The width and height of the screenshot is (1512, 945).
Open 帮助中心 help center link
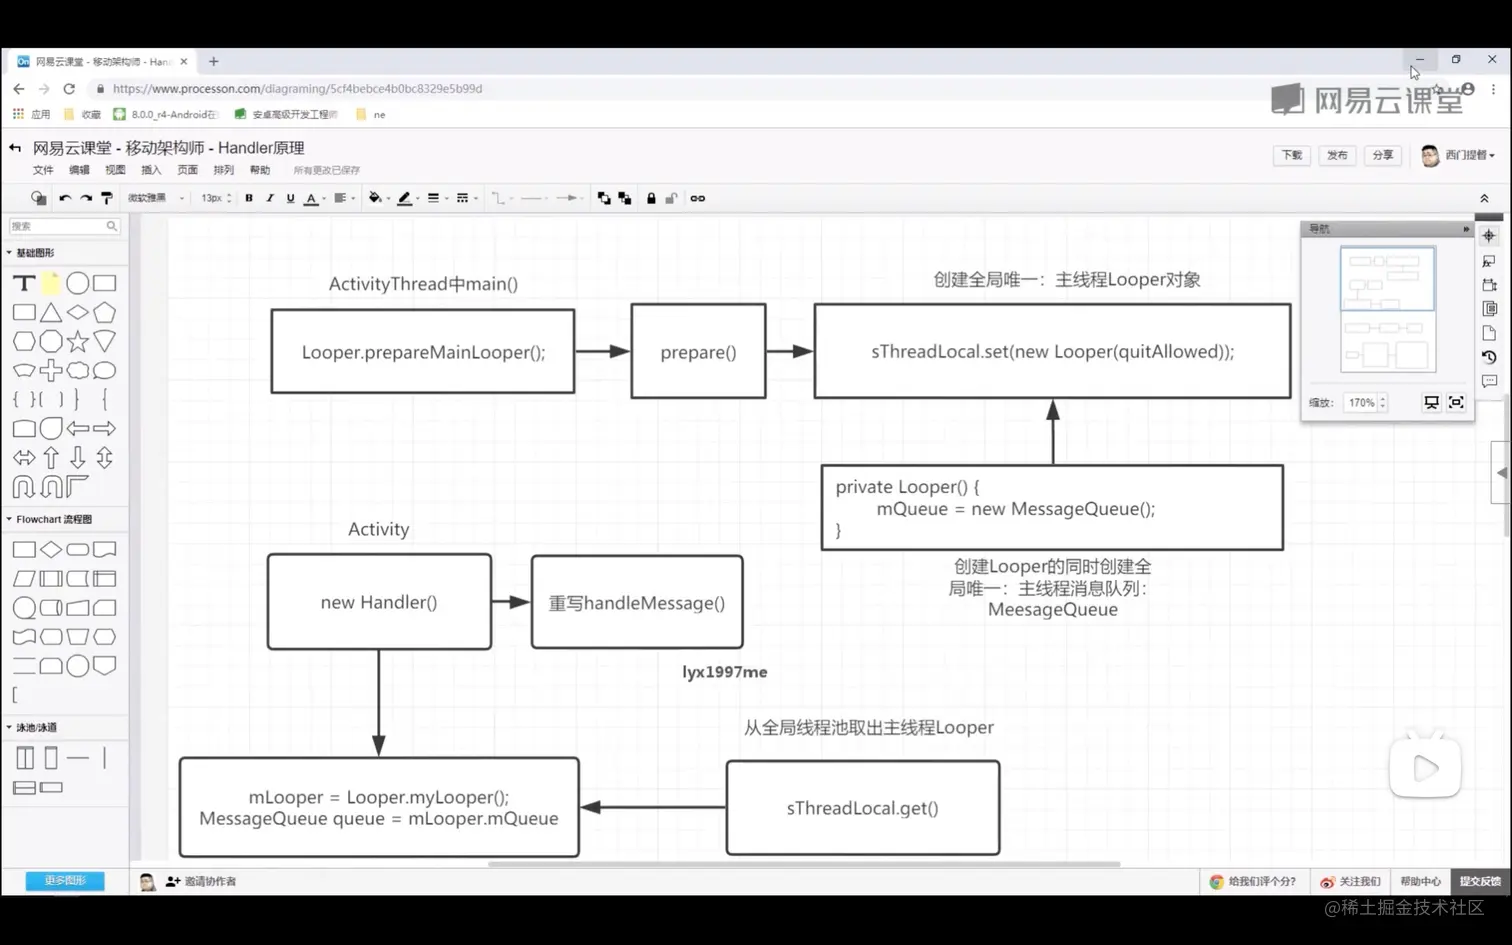[x=1420, y=881]
